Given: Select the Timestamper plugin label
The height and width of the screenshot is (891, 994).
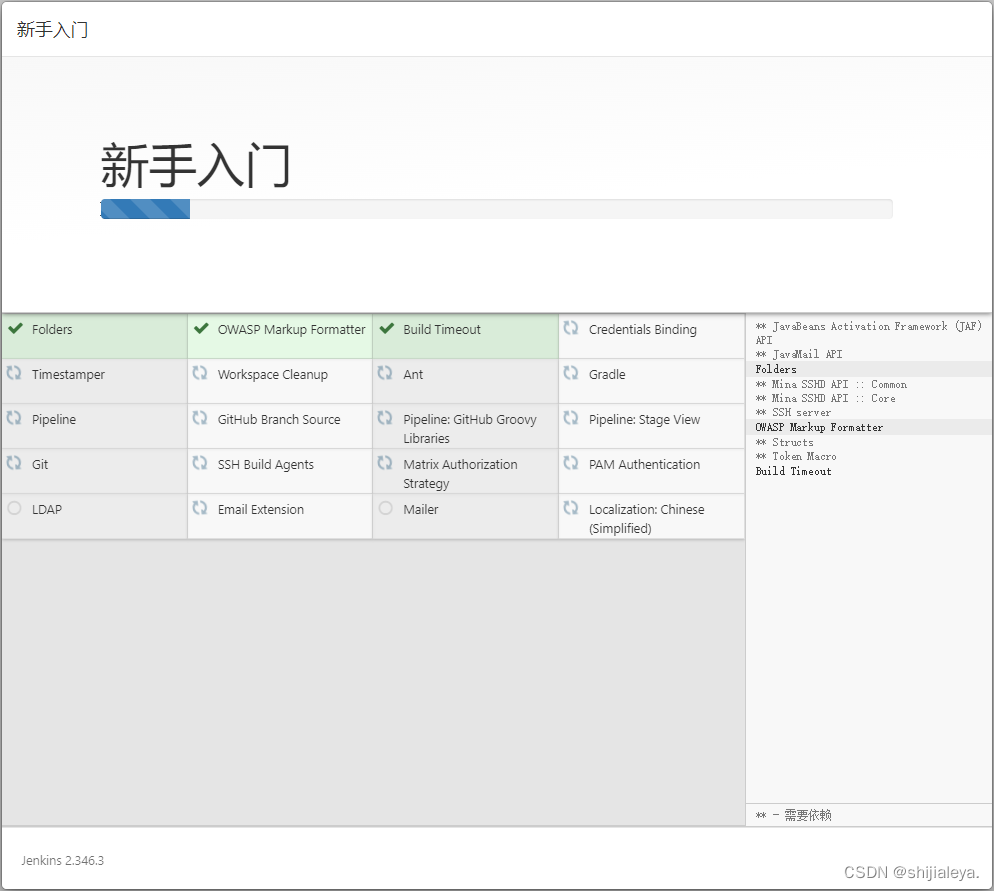Looking at the screenshot, I should pyautogui.click(x=68, y=375).
